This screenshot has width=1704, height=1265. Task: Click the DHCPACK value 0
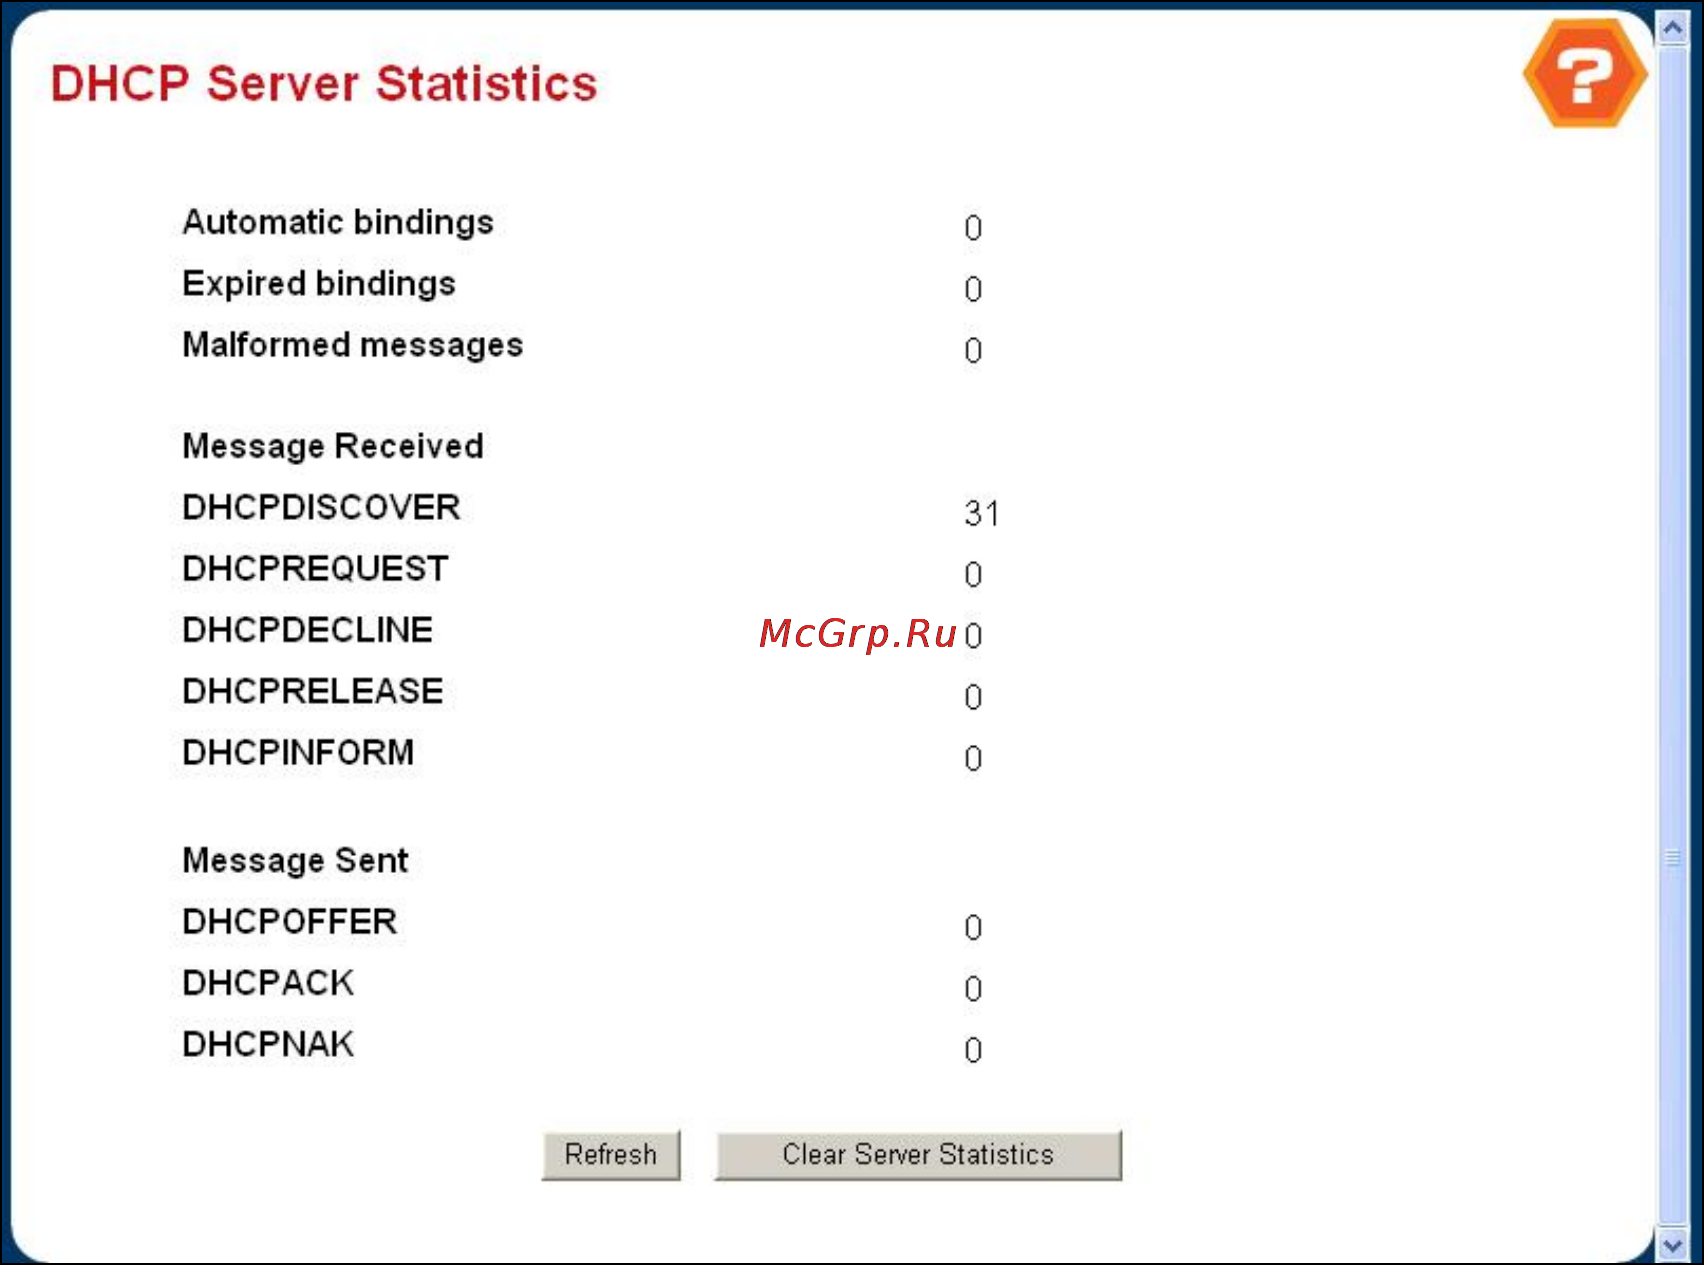(973, 989)
